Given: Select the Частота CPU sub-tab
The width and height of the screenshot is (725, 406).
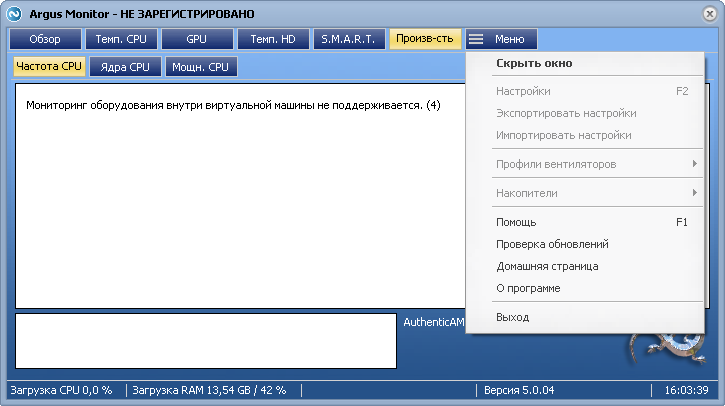Looking at the screenshot, I should 49,66.
